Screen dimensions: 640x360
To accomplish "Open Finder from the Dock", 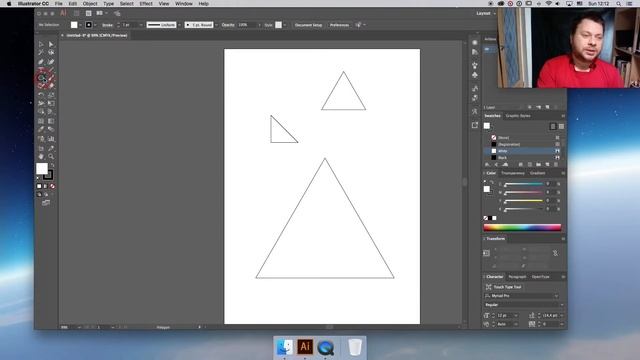I will (x=284, y=347).
